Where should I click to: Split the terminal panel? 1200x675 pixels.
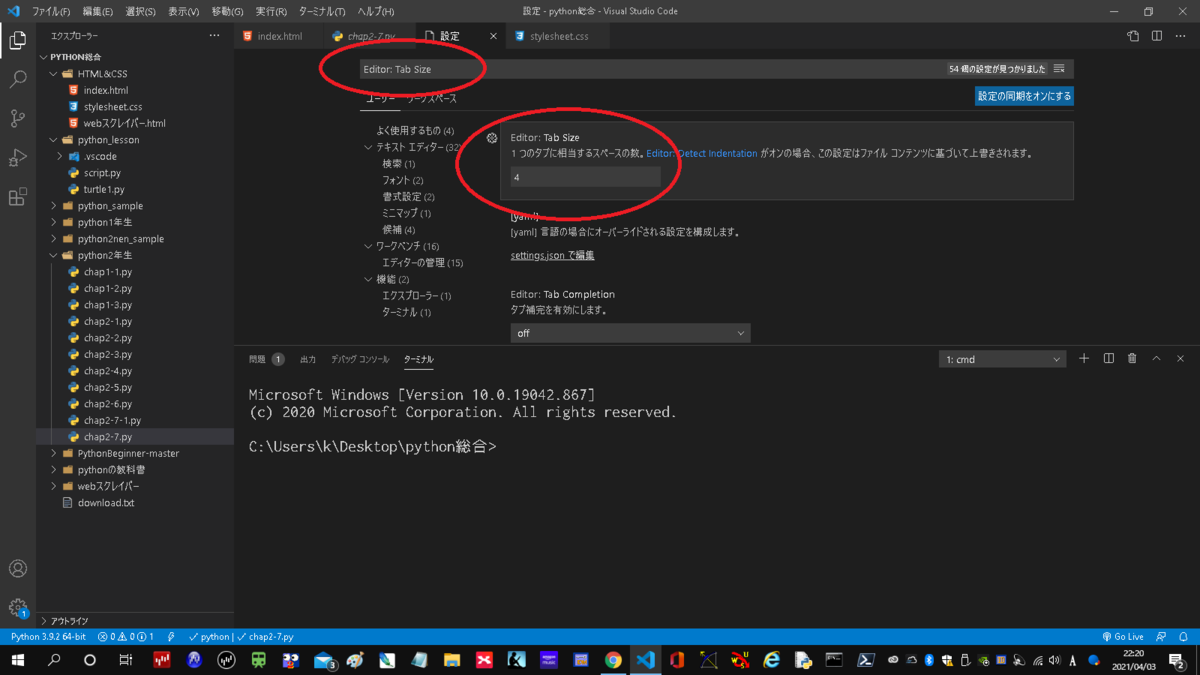click(x=1108, y=359)
